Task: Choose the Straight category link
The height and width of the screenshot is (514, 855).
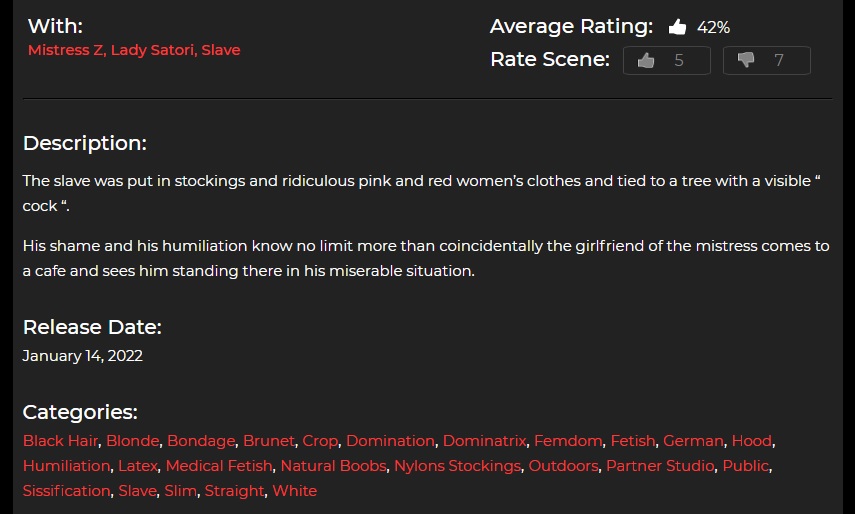Action: coord(234,491)
